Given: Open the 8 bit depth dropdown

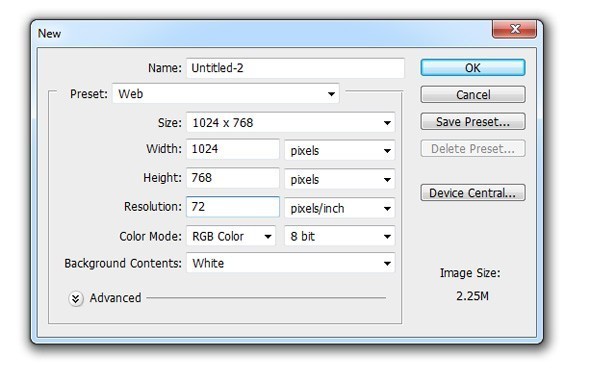Looking at the screenshot, I should click(x=340, y=236).
